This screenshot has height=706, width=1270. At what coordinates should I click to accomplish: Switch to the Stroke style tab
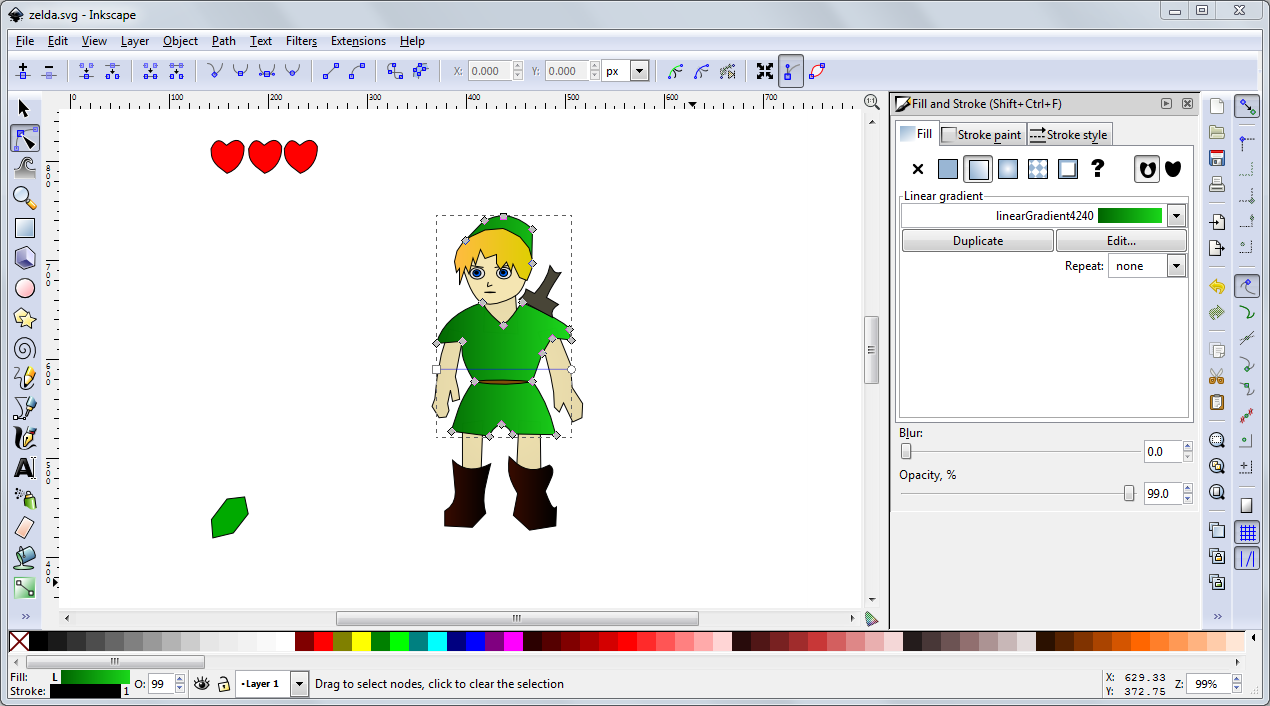(1069, 135)
